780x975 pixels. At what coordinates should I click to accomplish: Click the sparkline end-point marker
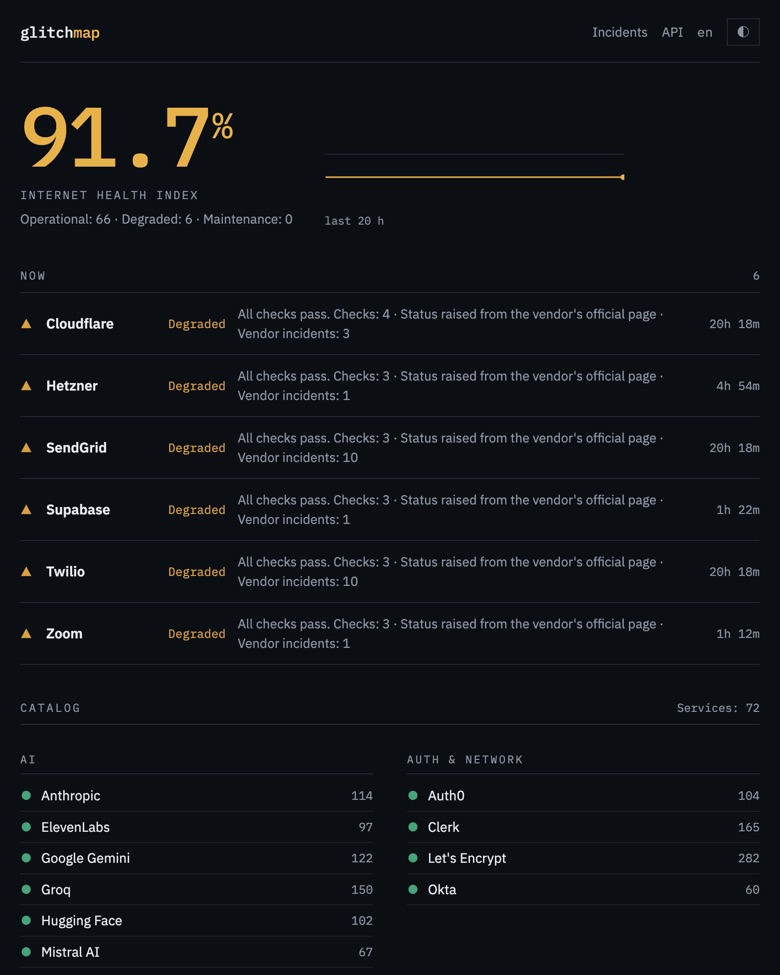point(622,177)
